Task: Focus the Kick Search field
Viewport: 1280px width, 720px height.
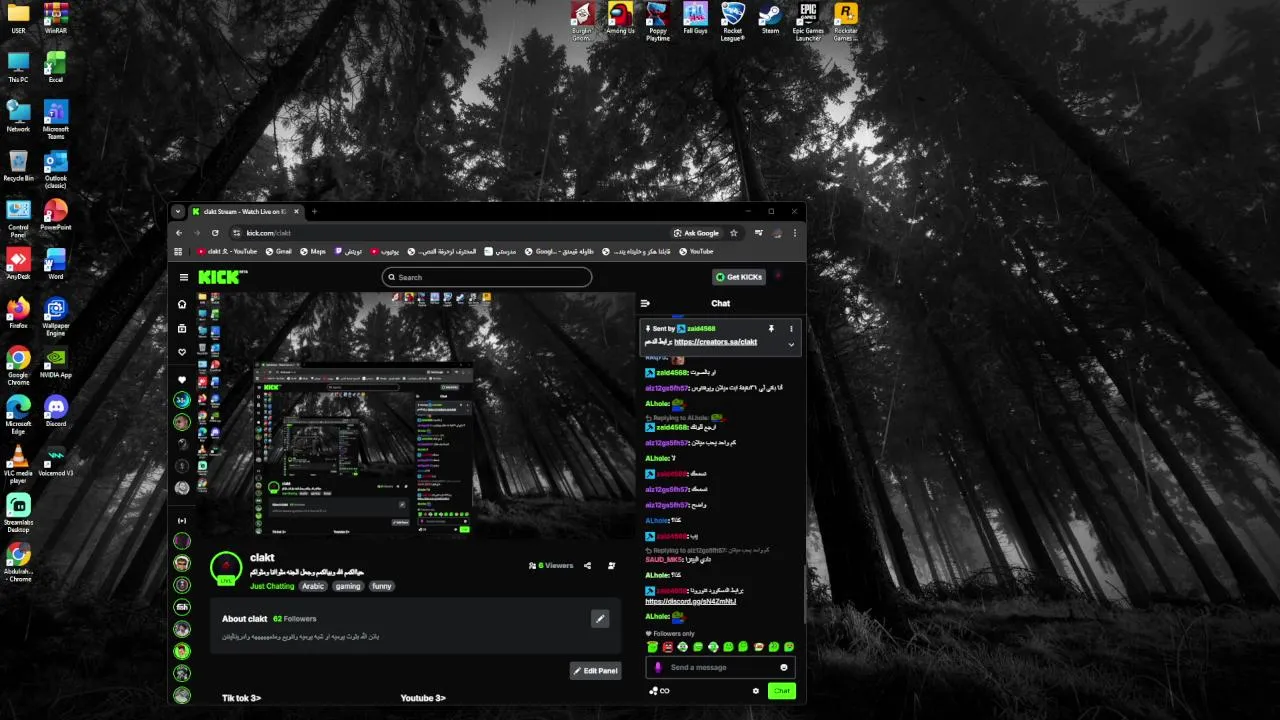Action: (487, 277)
